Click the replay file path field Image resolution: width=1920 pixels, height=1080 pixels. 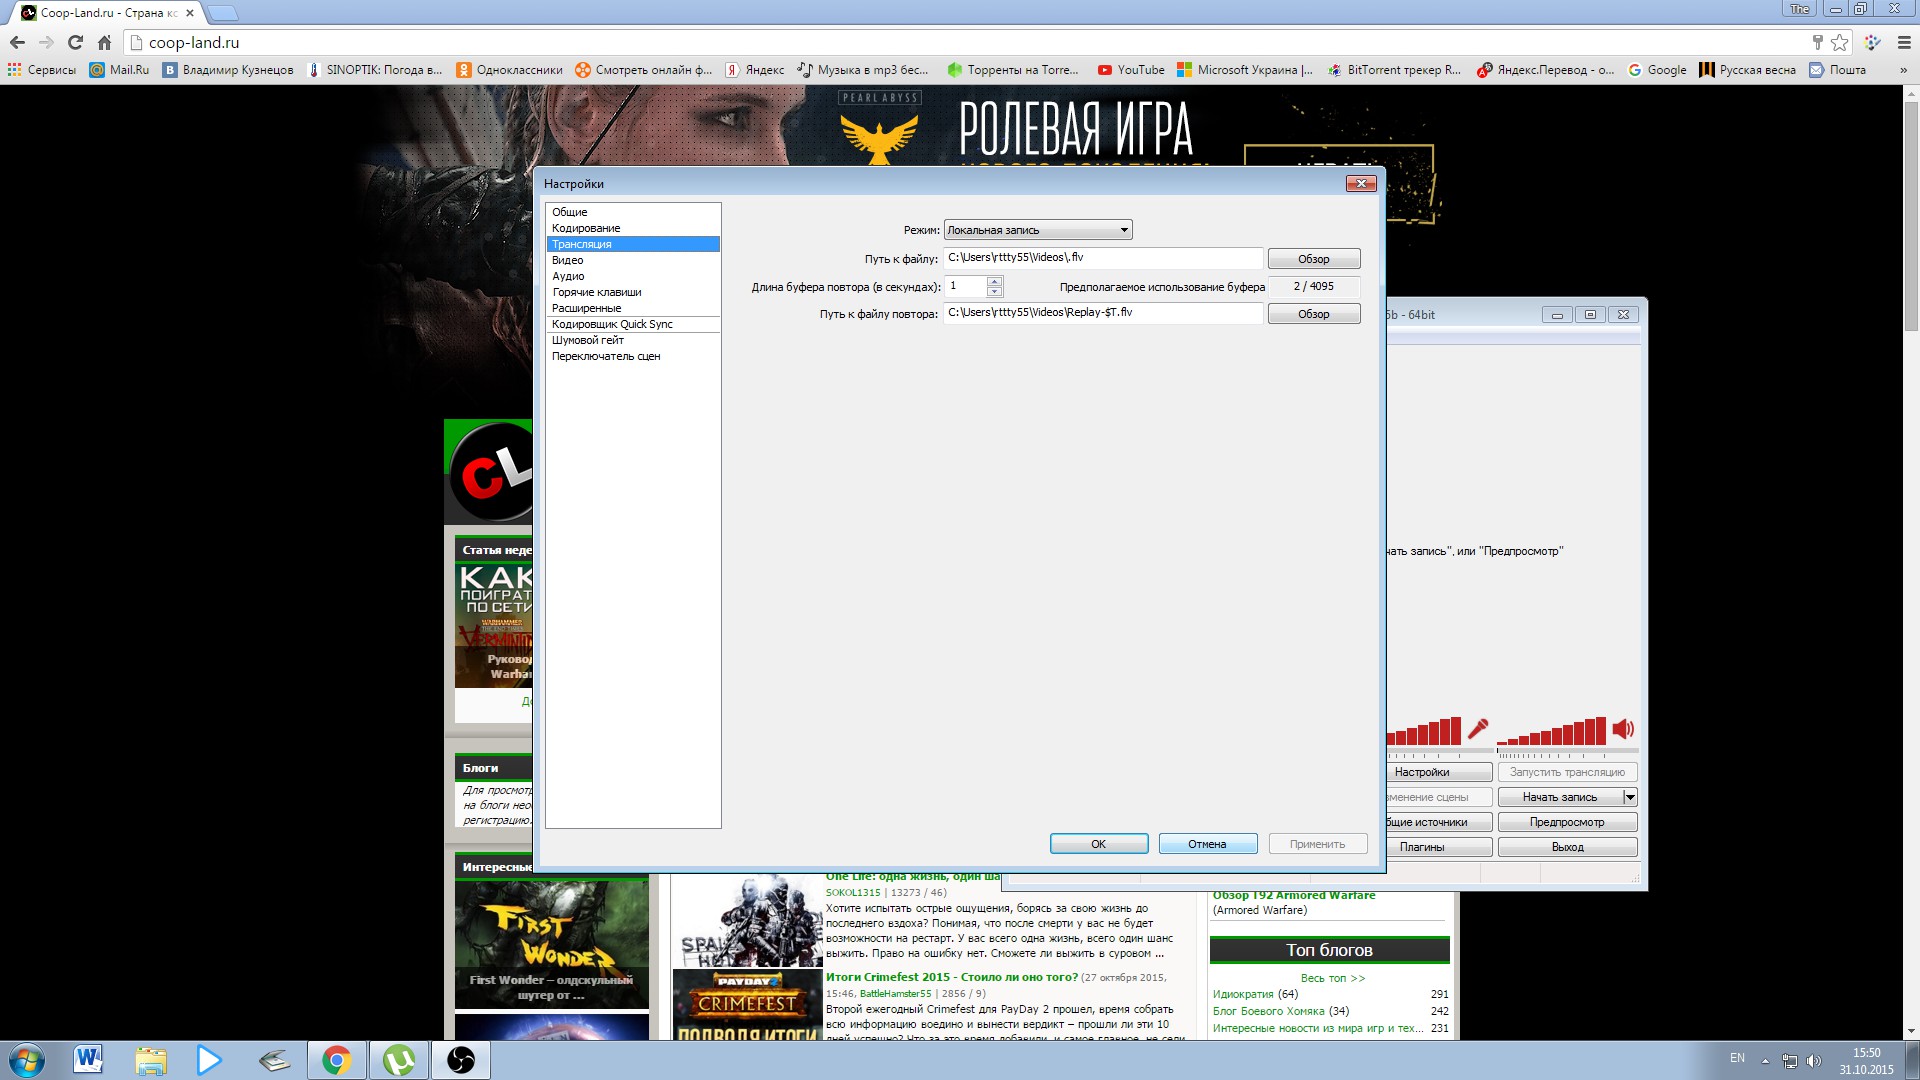(x=1103, y=313)
